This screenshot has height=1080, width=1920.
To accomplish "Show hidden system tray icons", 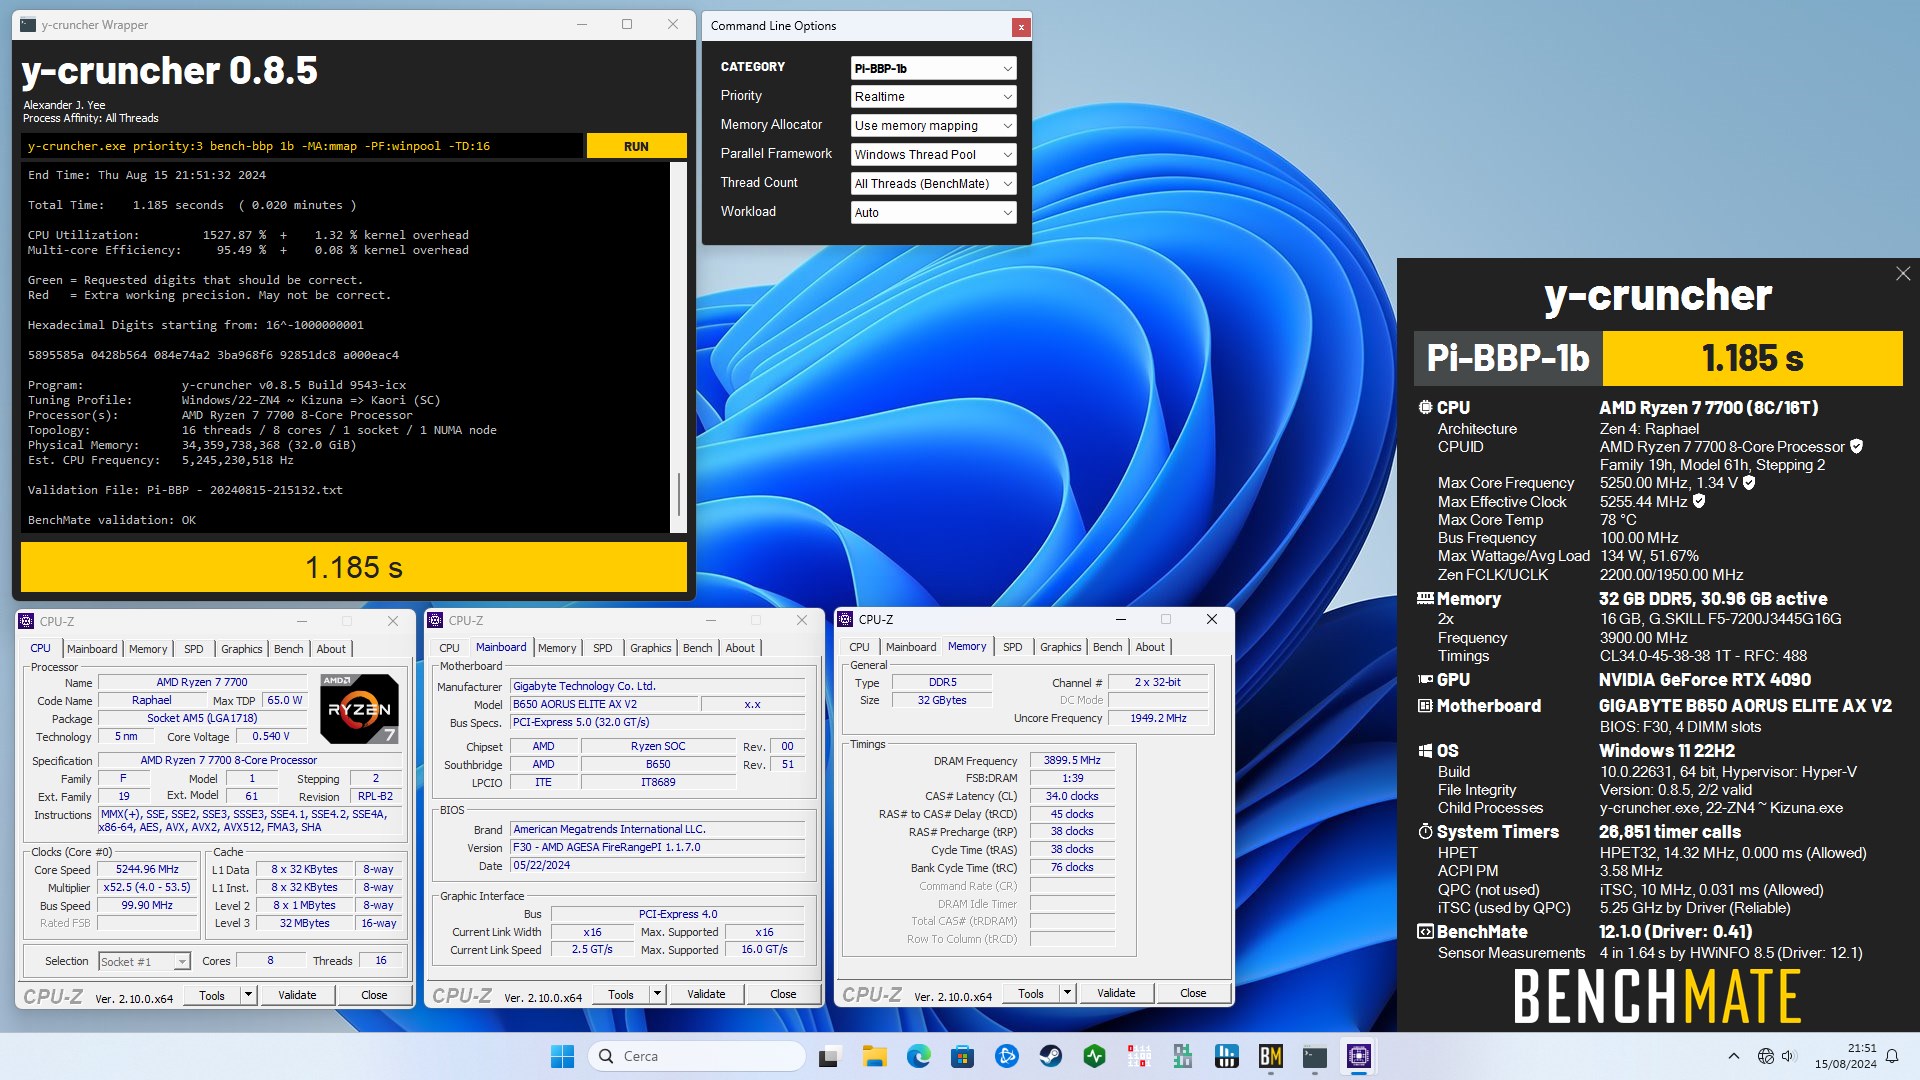I will pos(1733,1056).
